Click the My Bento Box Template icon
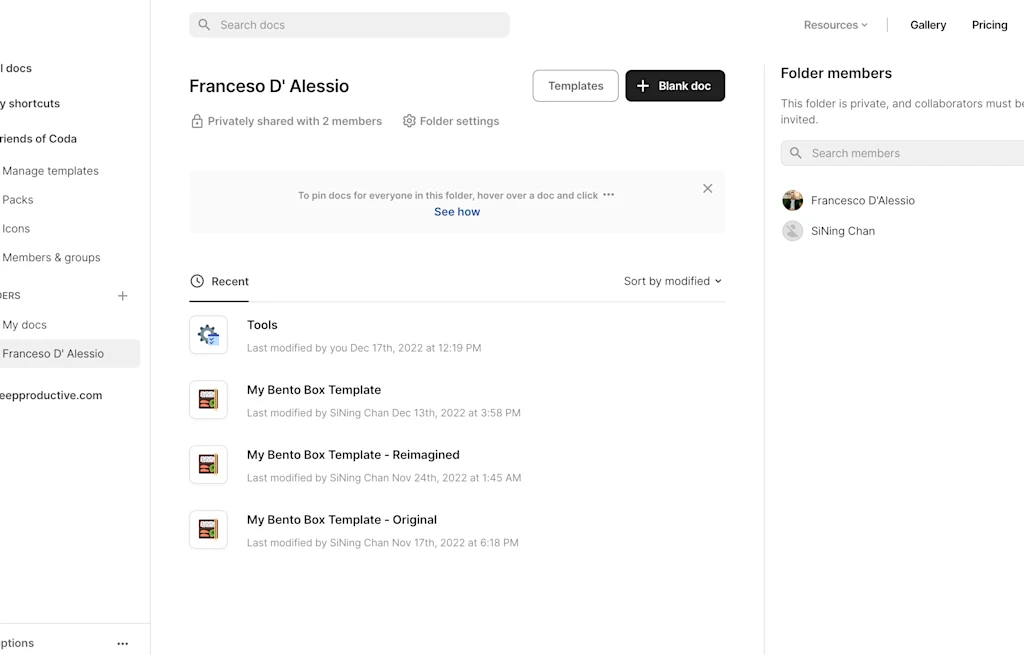The width and height of the screenshot is (1024, 655). coord(208,400)
